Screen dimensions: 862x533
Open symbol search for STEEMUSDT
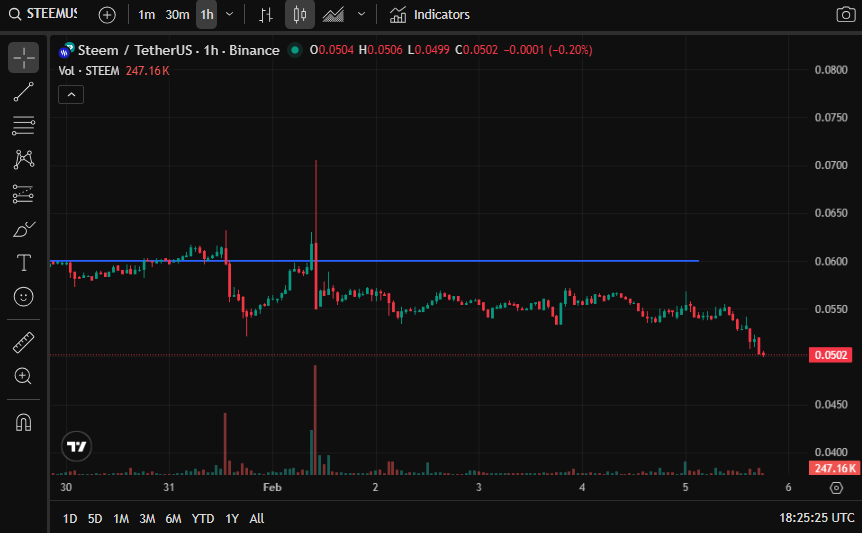(43, 14)
